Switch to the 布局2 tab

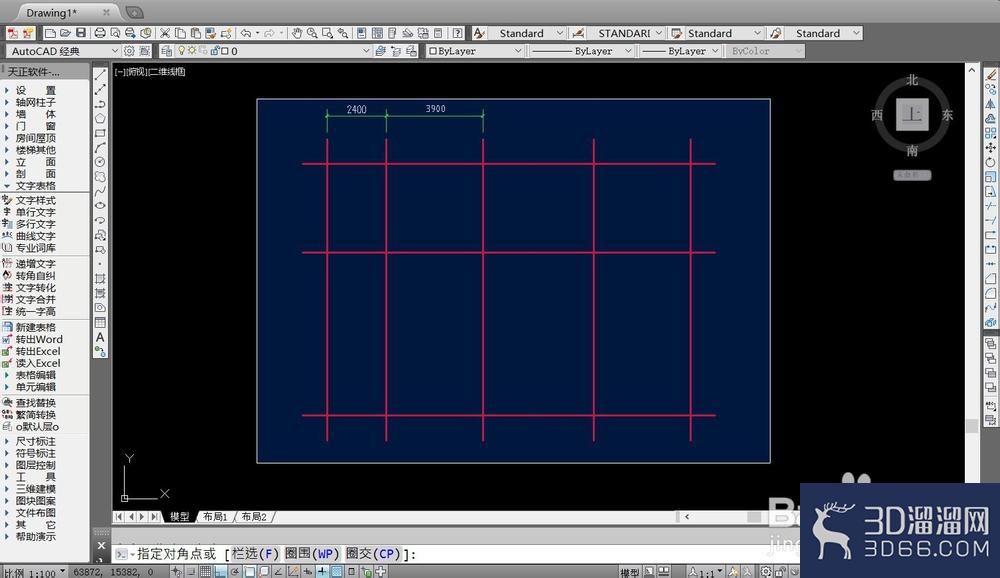click(x=254, y=517)
